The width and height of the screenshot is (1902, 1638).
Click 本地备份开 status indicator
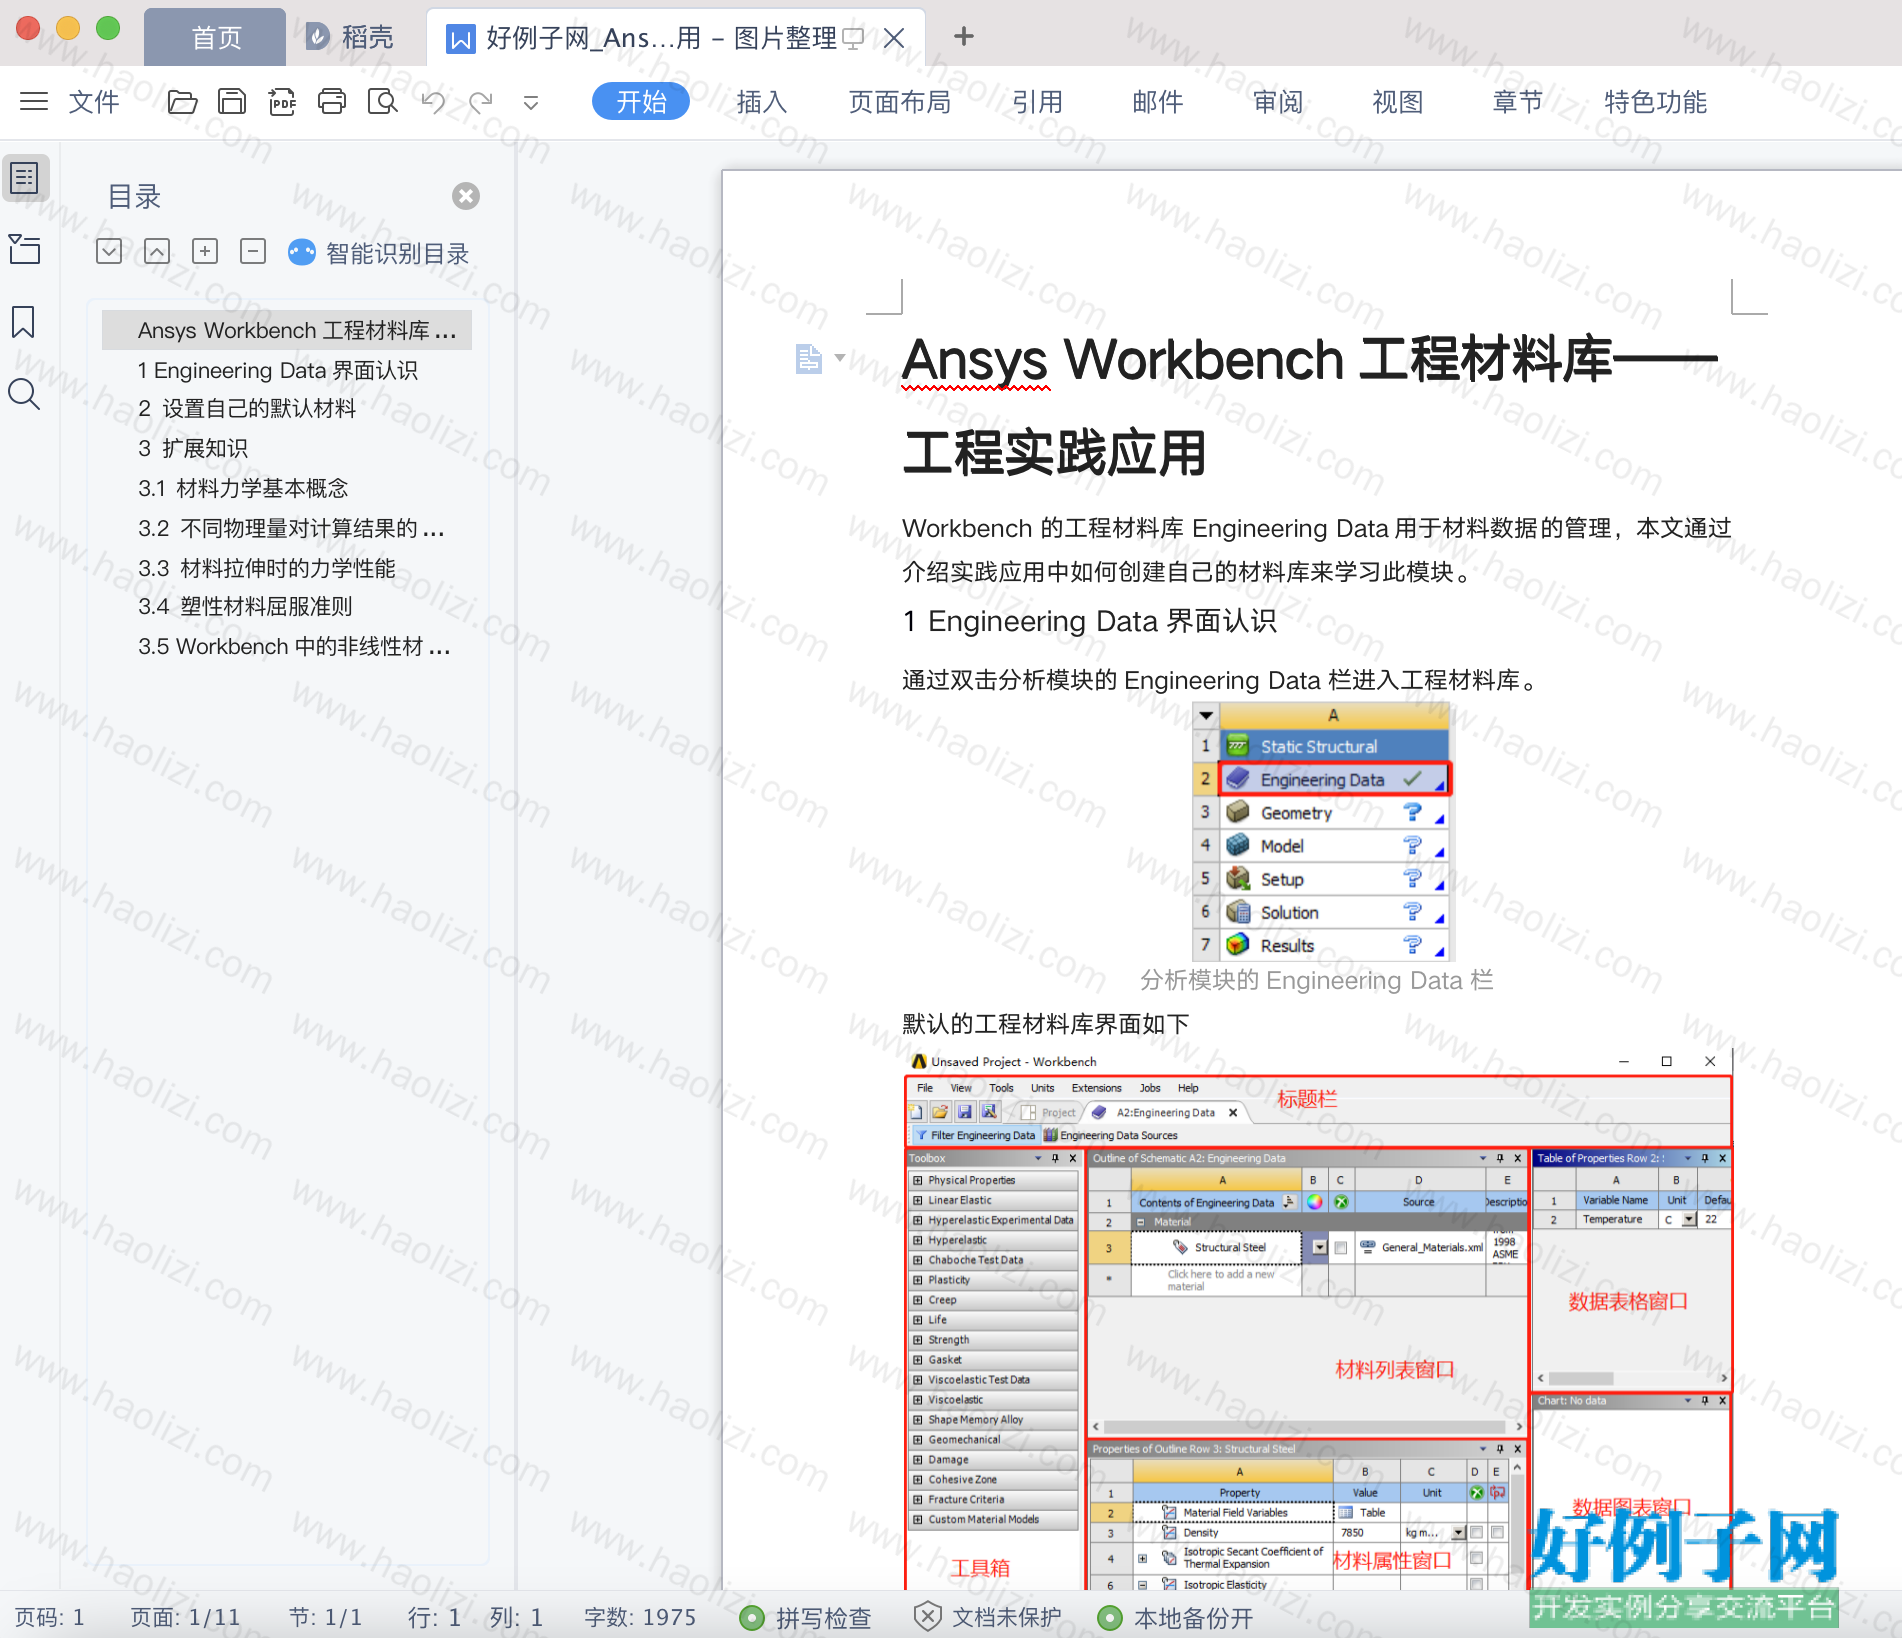coord(1176,1617)
